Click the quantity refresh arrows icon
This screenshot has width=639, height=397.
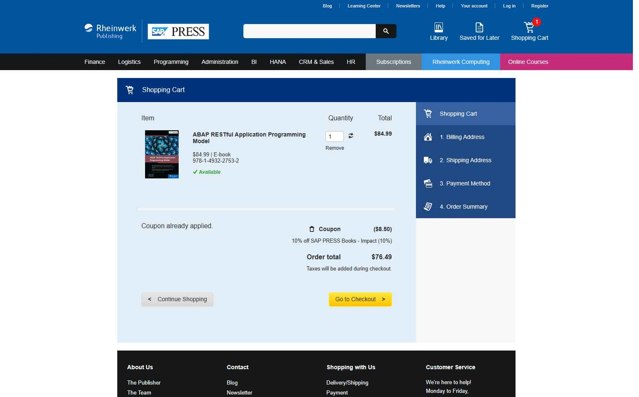coord(350,136)
